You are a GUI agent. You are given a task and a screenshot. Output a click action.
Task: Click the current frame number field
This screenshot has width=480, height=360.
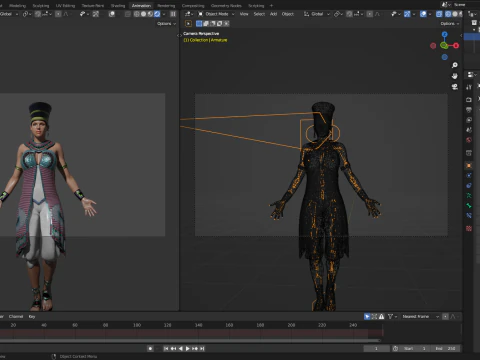click(376, 348)
